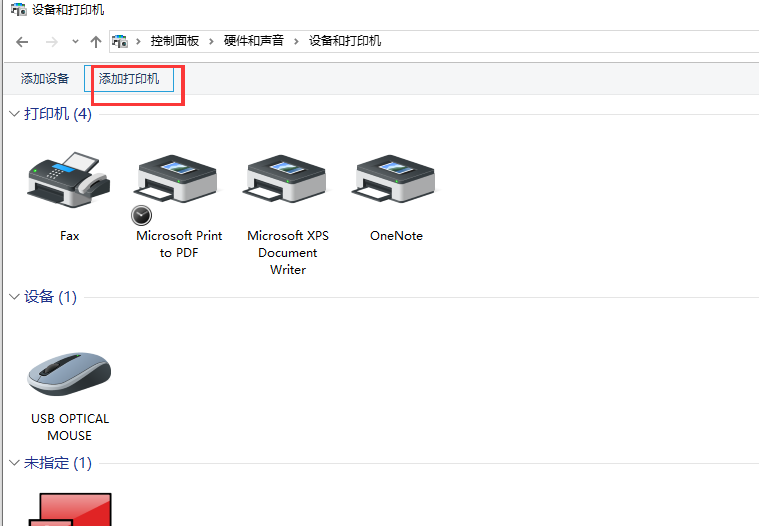This screenshot has width=759, height=526.
Task: Open the recent locations dropdown arrow
Action: coord(75,42)
